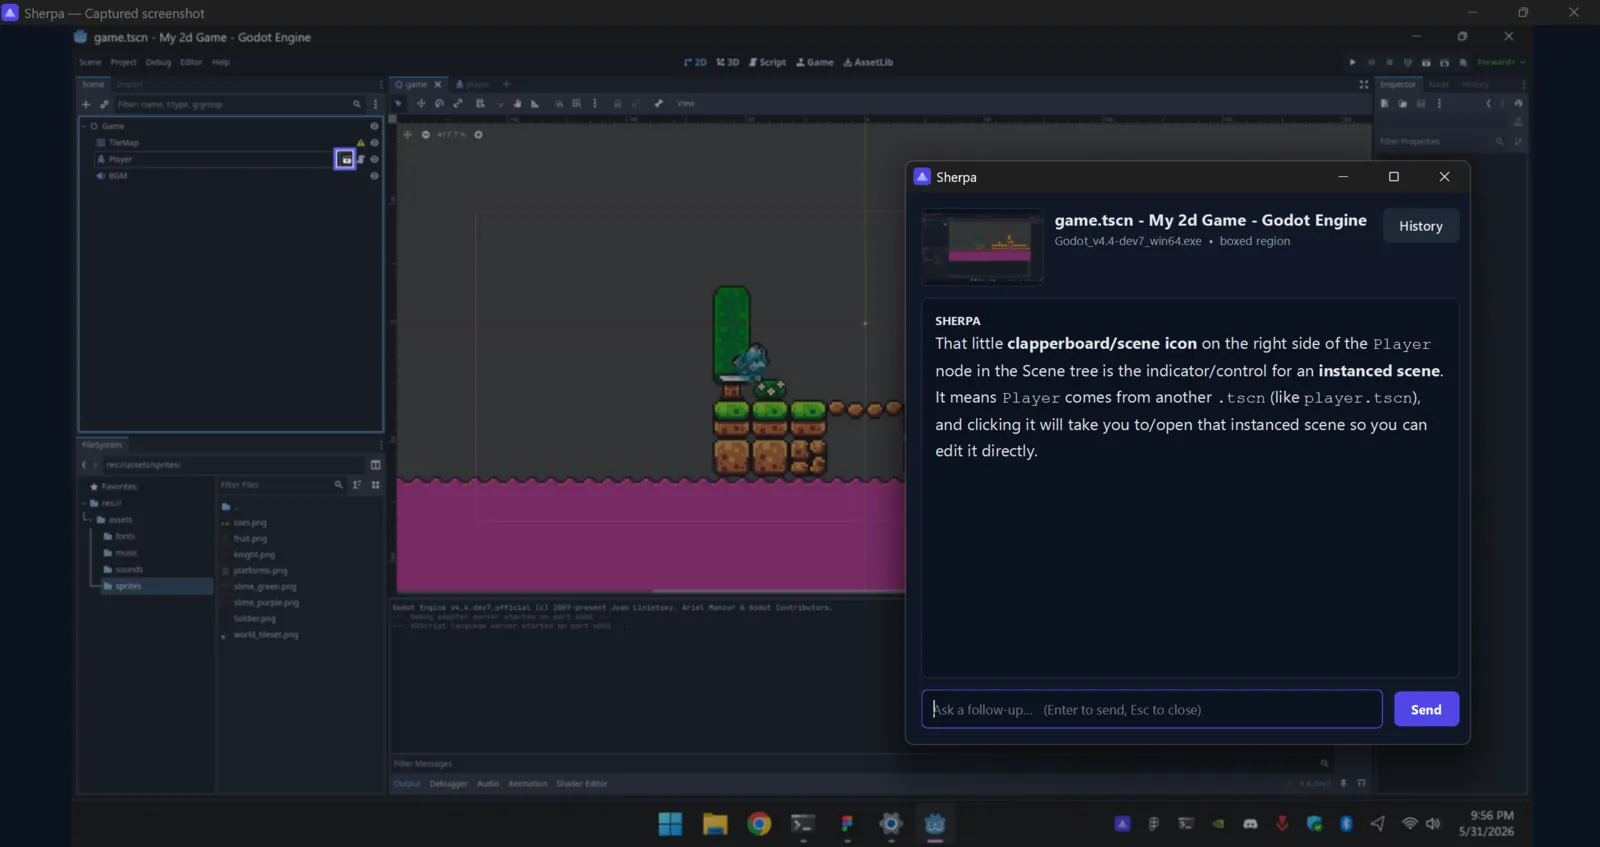1600x847 pixels.
Task: Add a new child node in Scene dock
Action: (86, 104)
